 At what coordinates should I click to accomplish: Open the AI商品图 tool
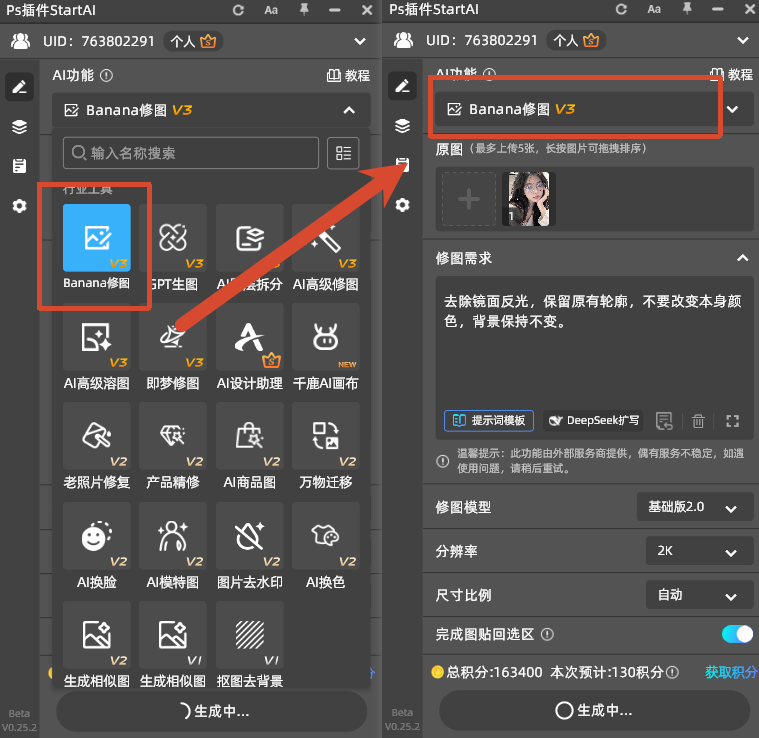point(249,436)
